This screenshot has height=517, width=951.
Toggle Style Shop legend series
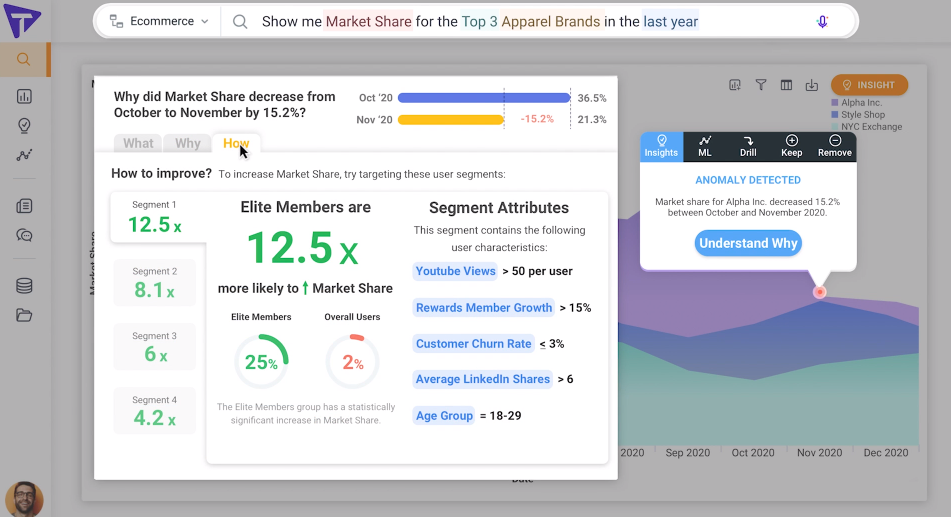(858, 115)
